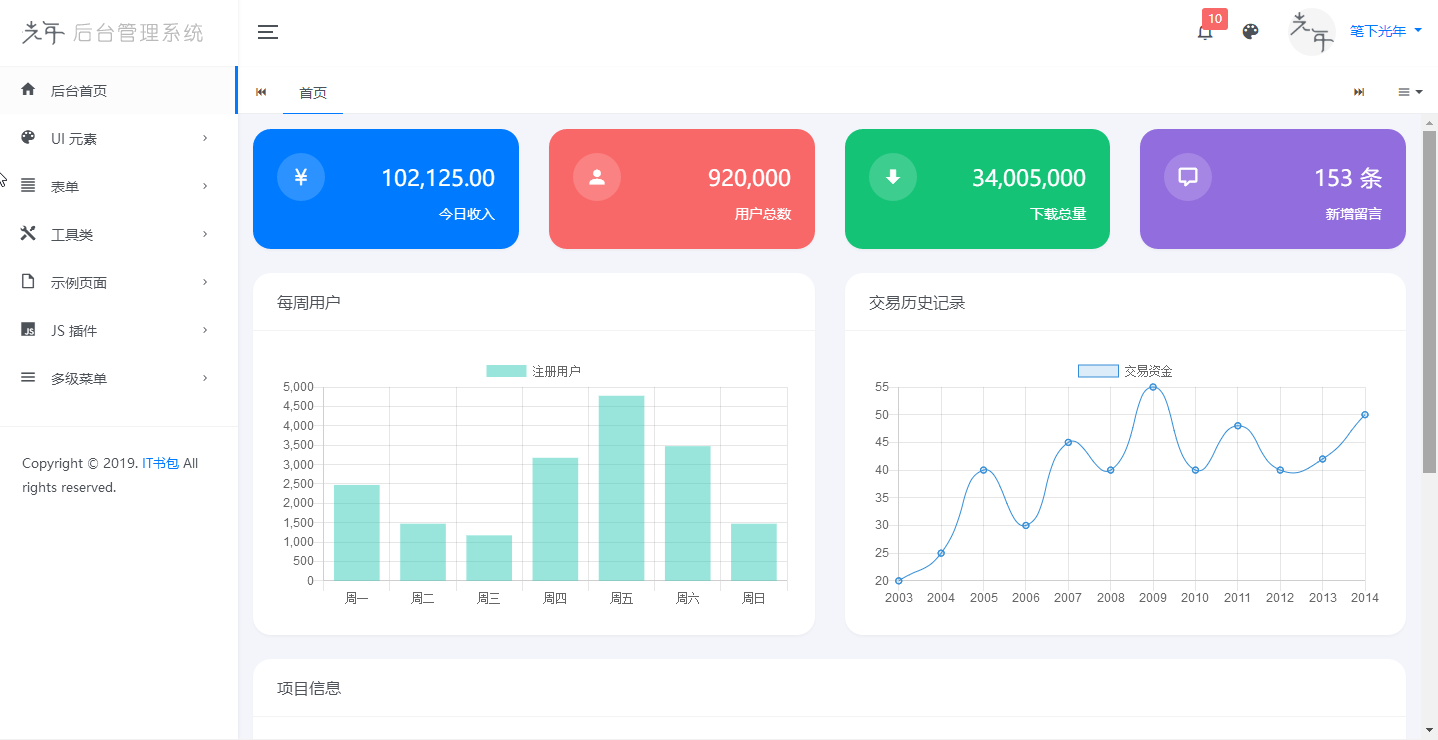The width and height of the screenshot is (1438, 740).
Task: Open the 笔下光年 user dropdown
Action: pos(1385,32)
